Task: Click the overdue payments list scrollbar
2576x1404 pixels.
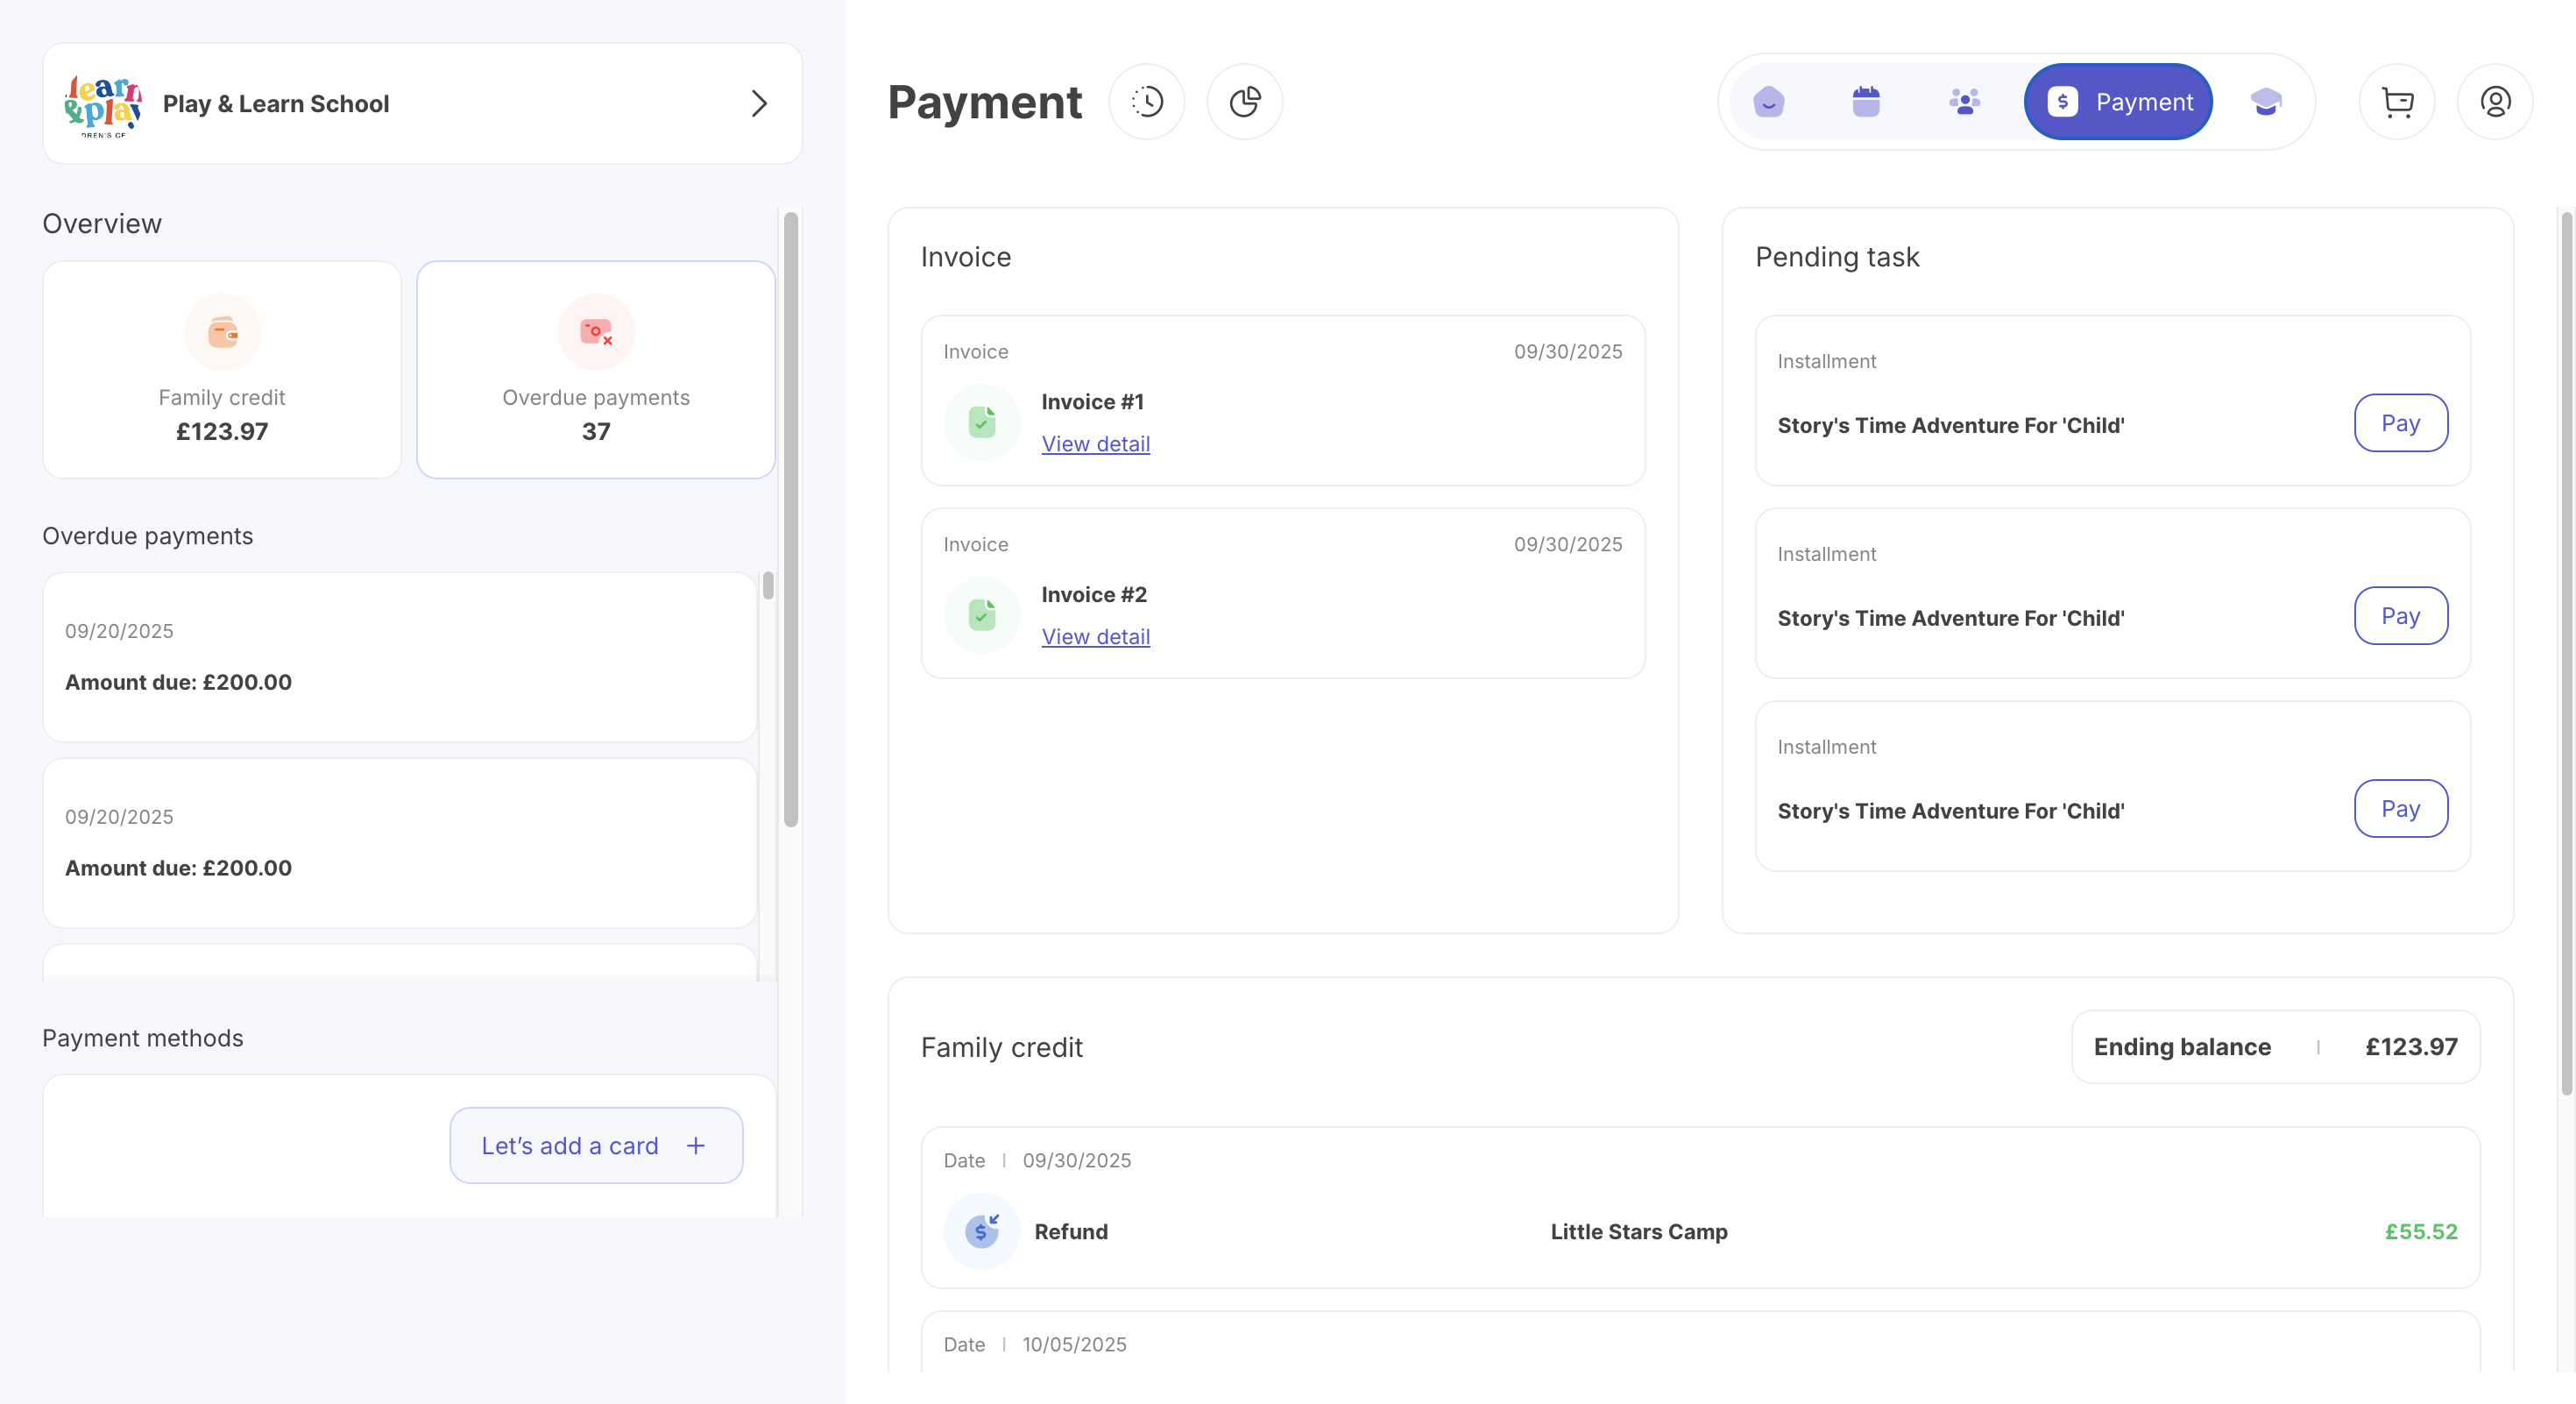Action: coord(768,586)
